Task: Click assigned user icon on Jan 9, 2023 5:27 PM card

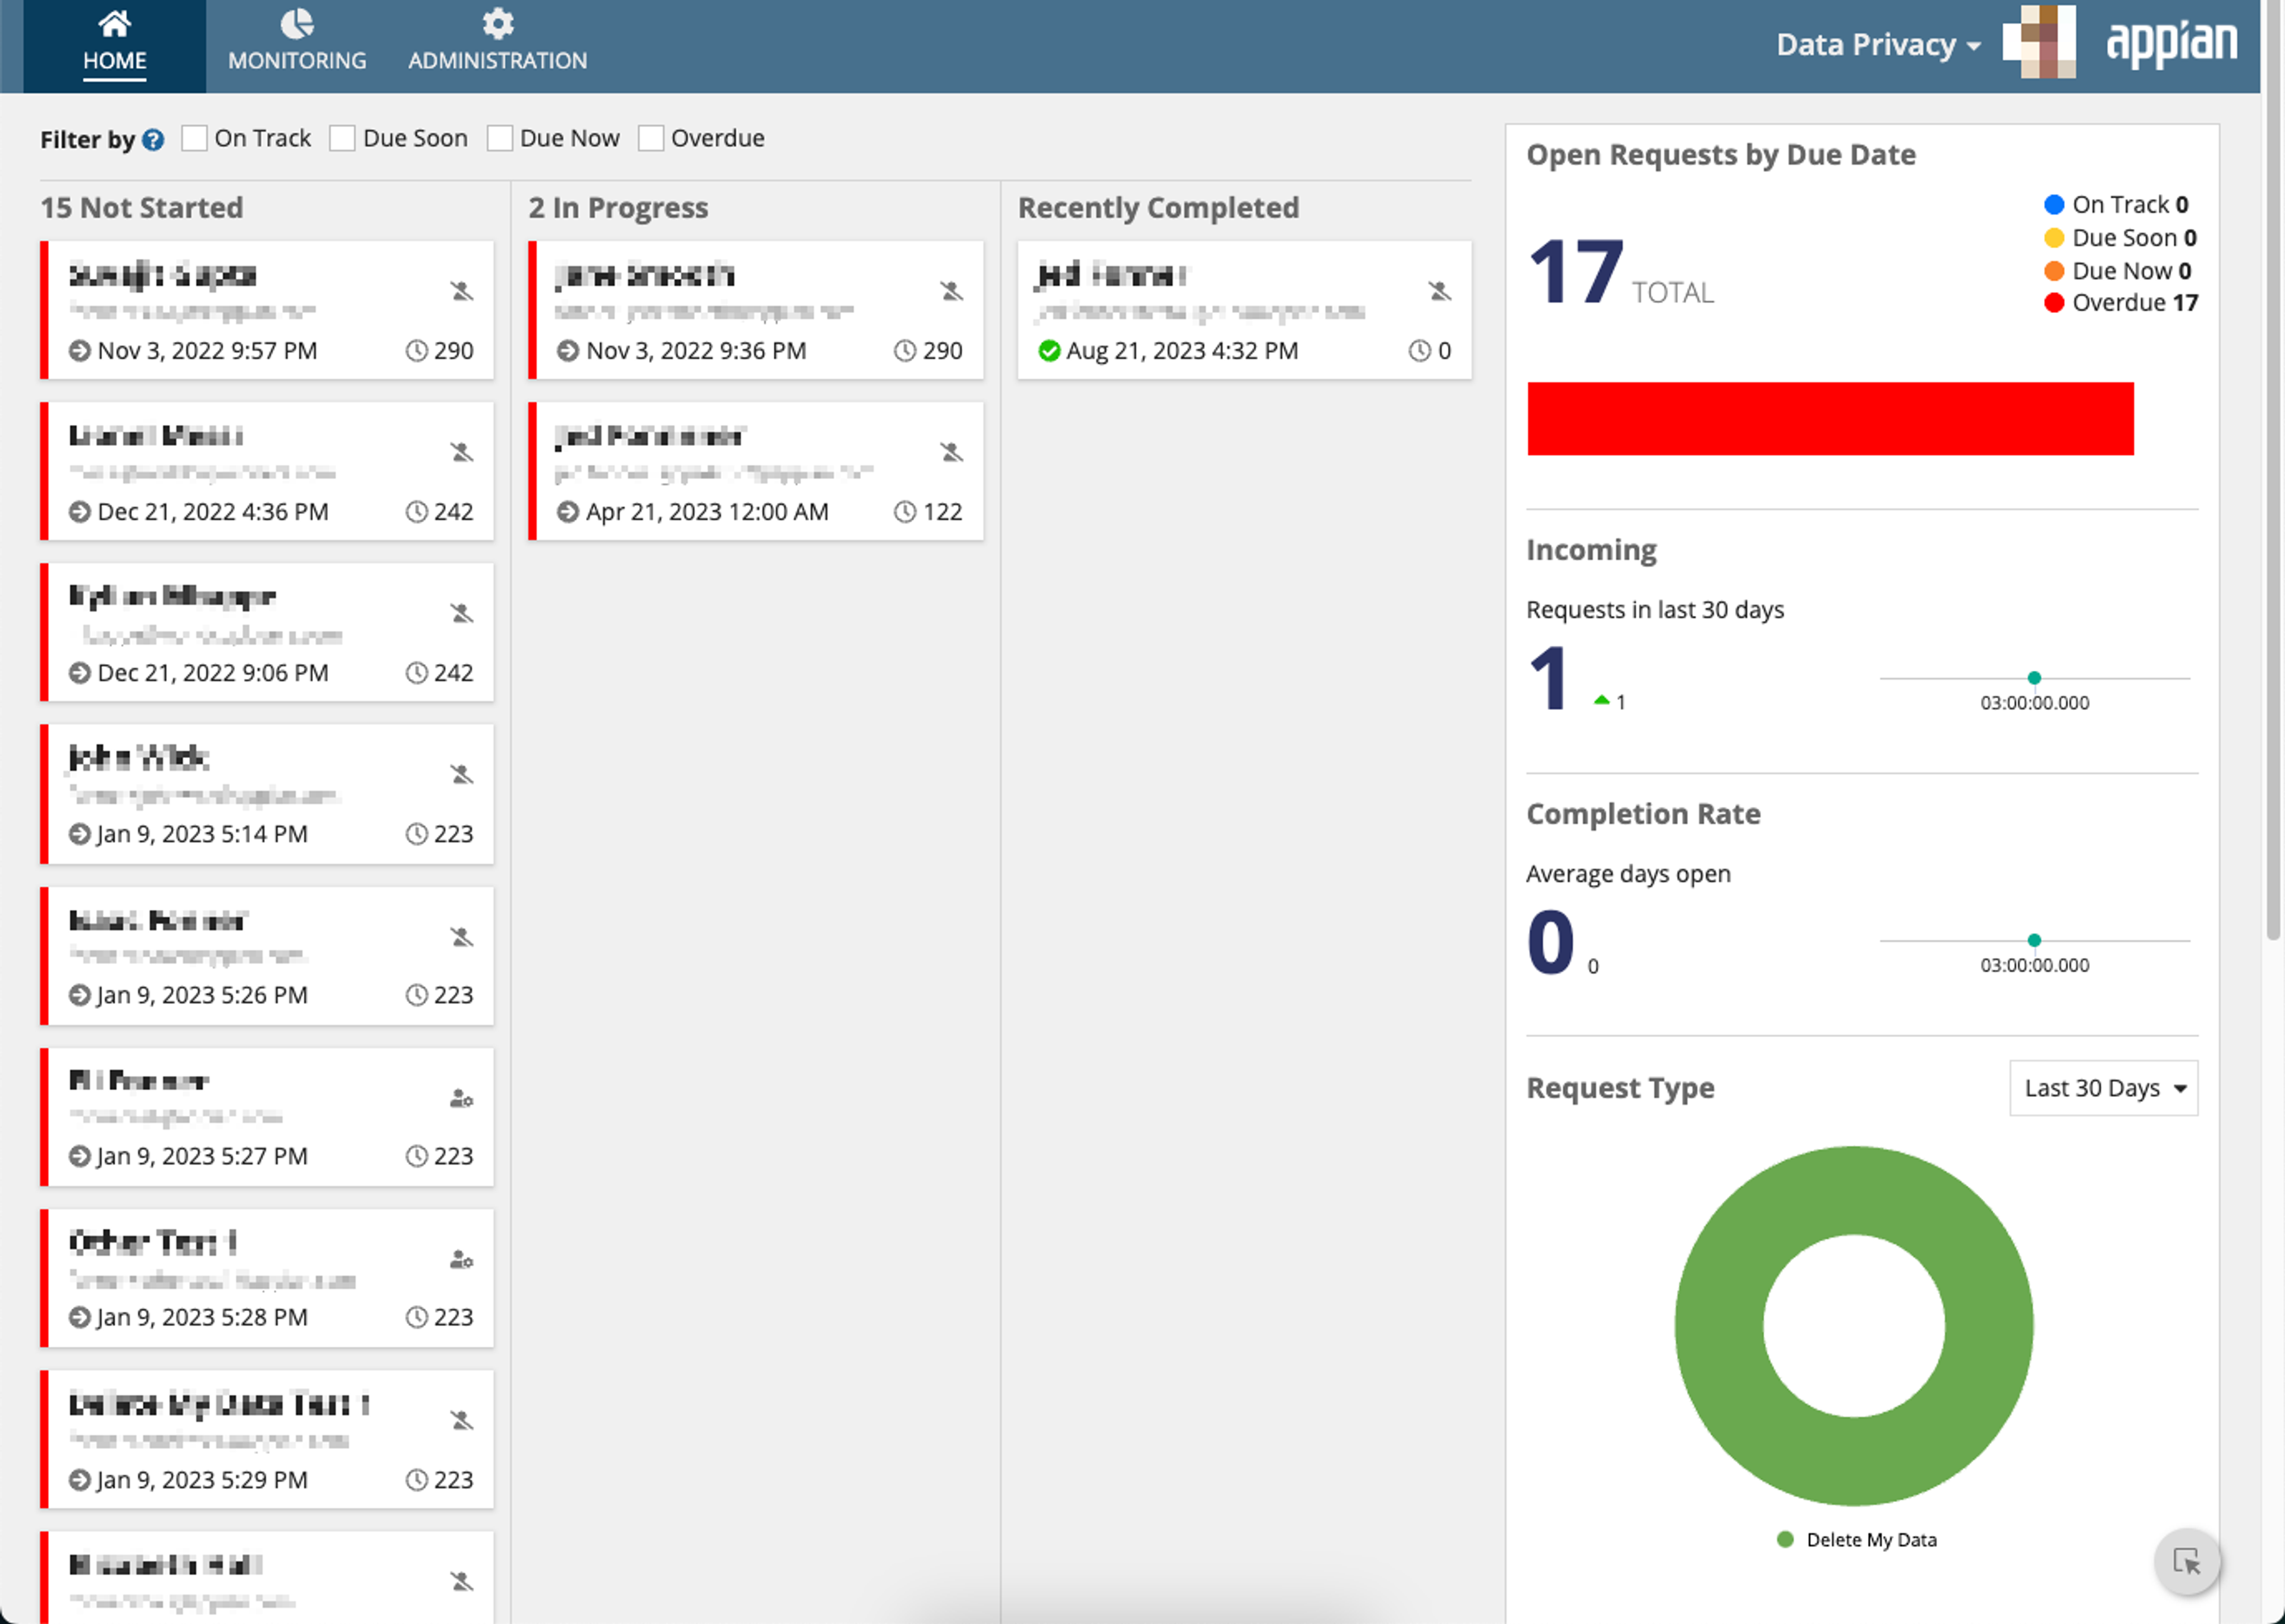Action: click(x=461, y=1098)
